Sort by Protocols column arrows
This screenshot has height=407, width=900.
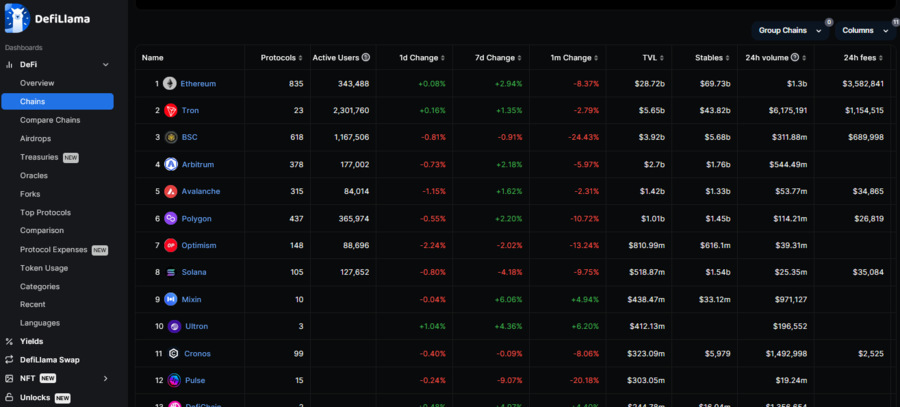tap(301, 58)
